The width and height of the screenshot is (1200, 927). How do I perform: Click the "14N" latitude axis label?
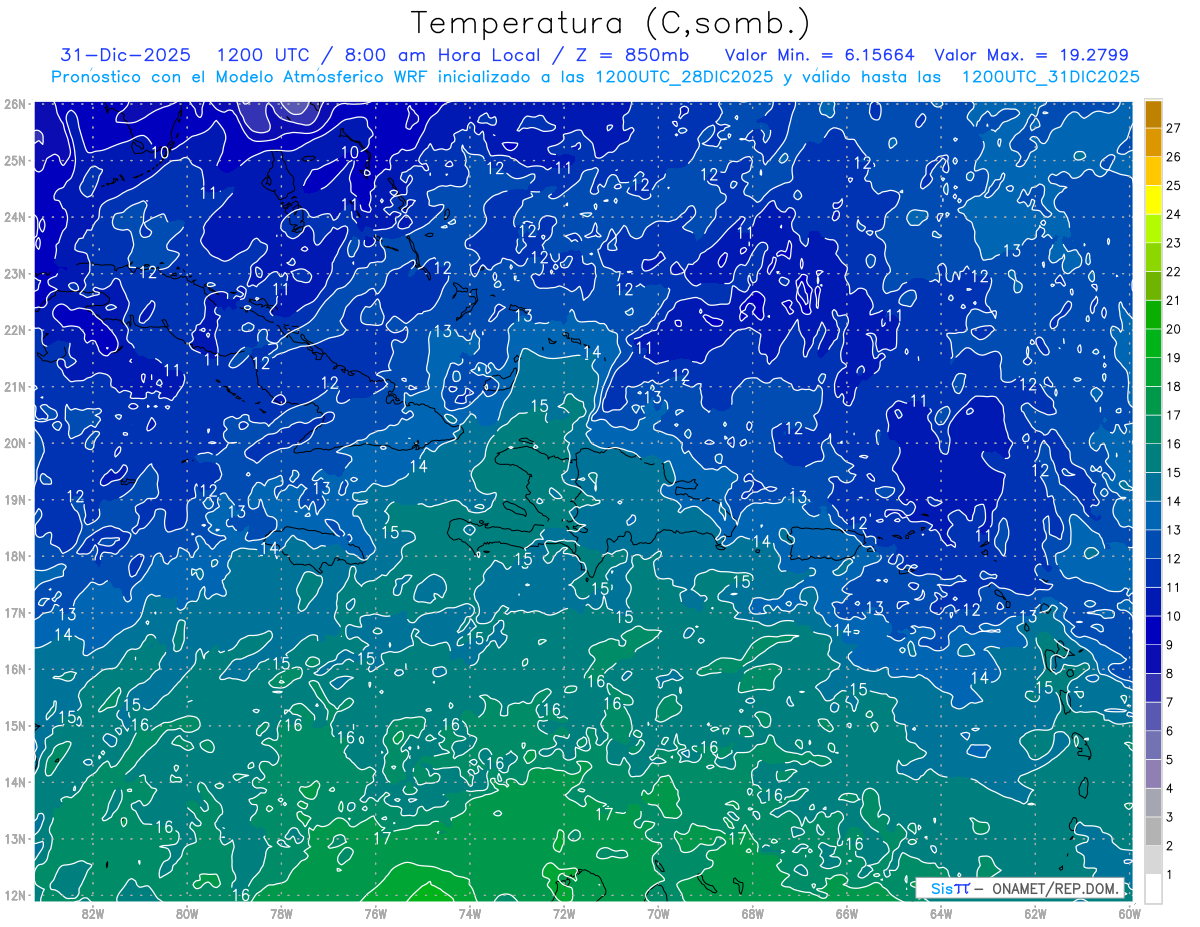pyautogui.click(x=14, y=782)
